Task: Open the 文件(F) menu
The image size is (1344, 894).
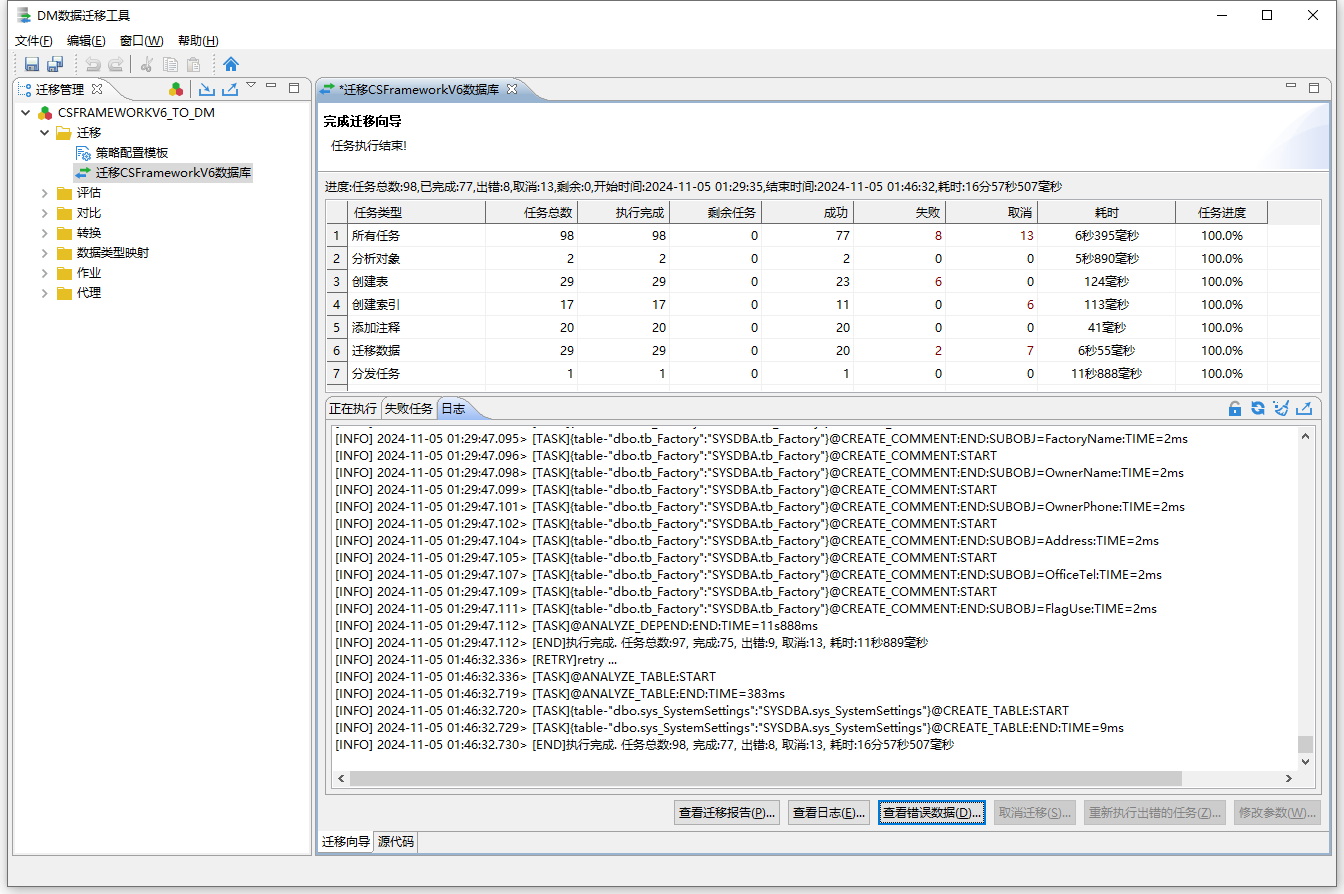Action: (x=33, y=41)
